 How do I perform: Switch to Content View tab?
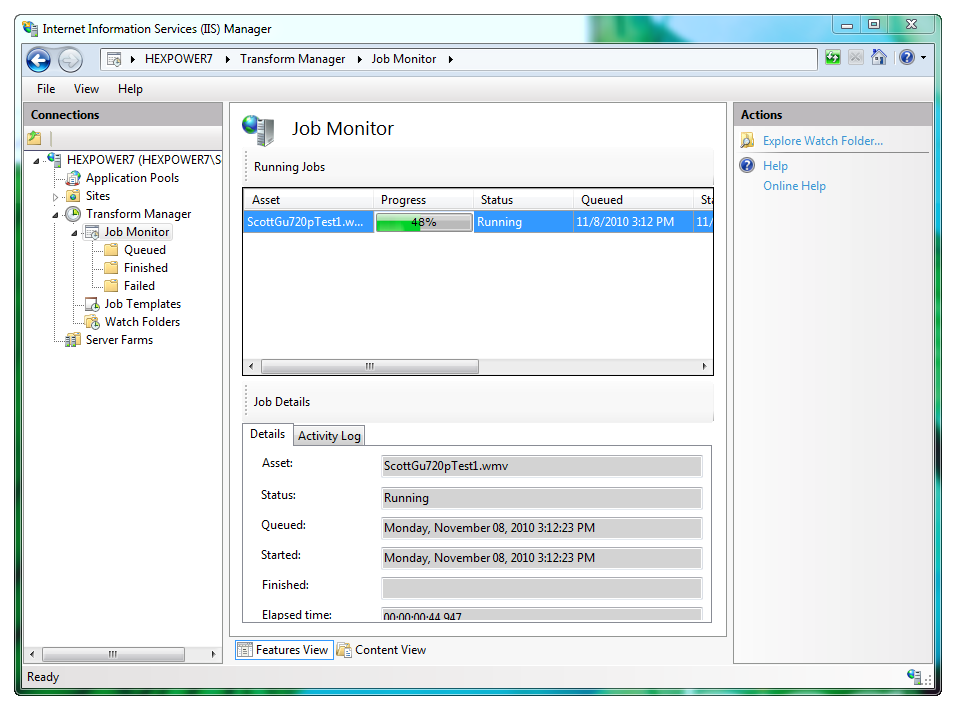point(381,650)
